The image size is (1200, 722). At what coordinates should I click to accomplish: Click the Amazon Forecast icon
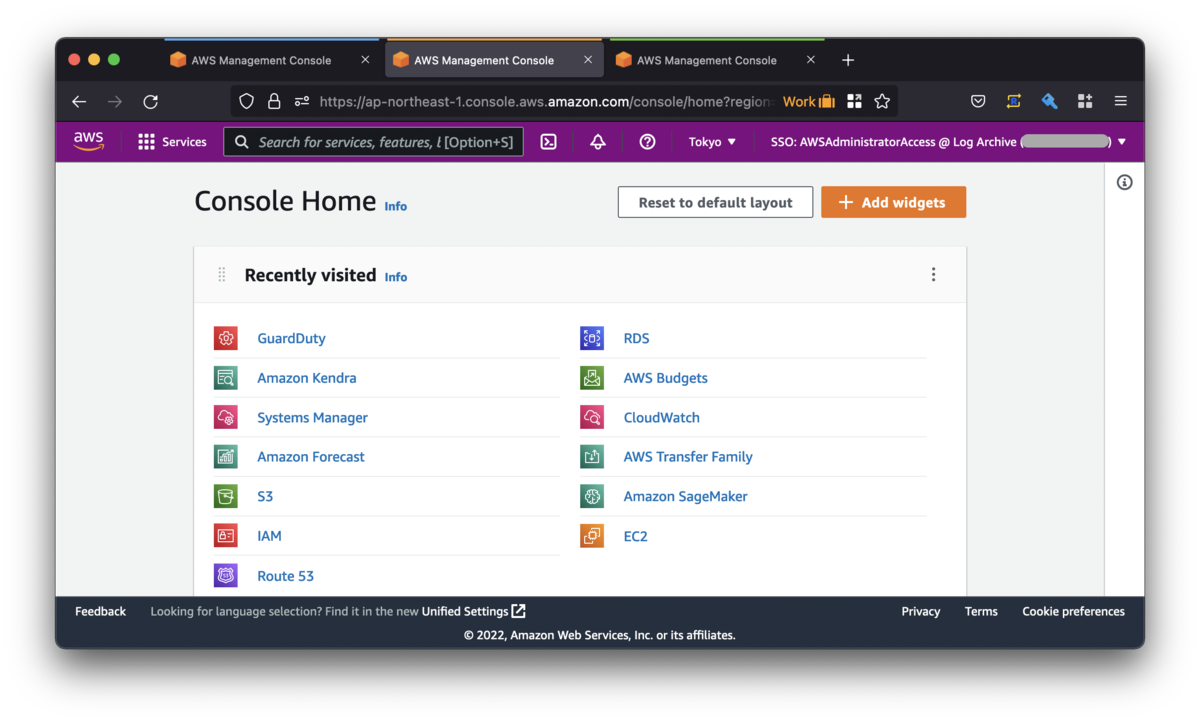coord(226,456)
